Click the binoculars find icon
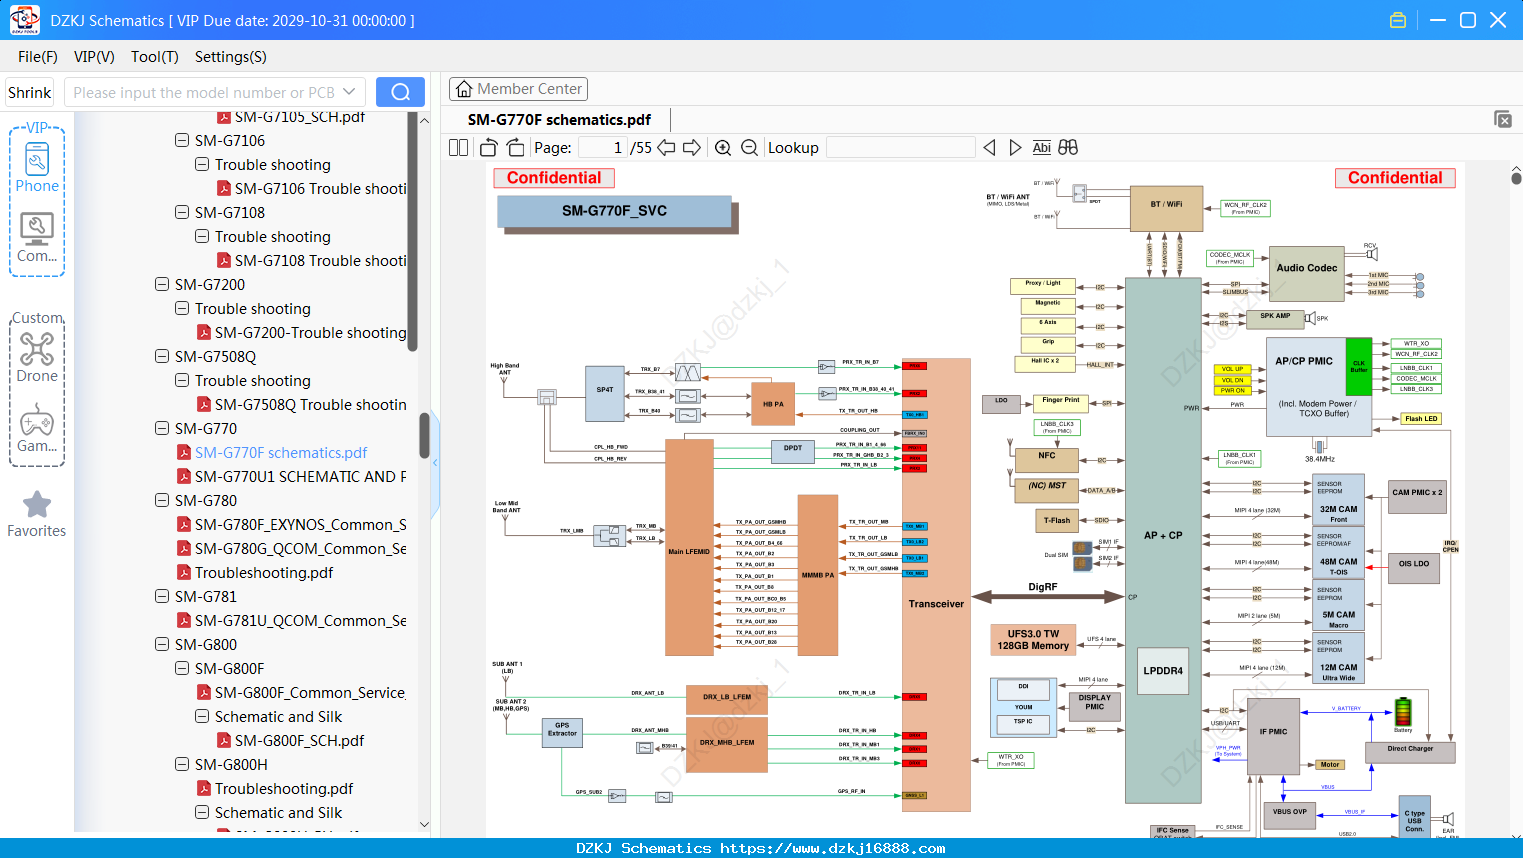 tap(1068, 148)
